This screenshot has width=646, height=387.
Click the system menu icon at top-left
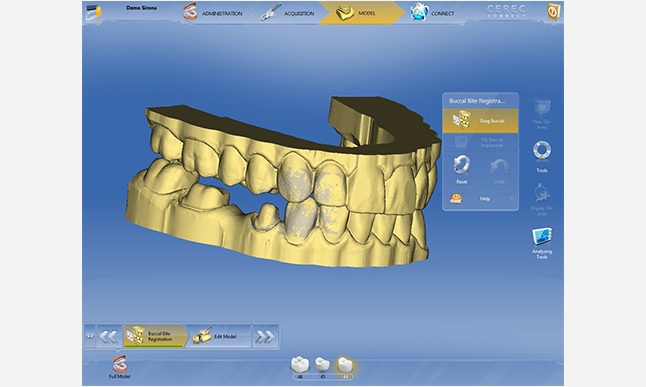(94, 12)
